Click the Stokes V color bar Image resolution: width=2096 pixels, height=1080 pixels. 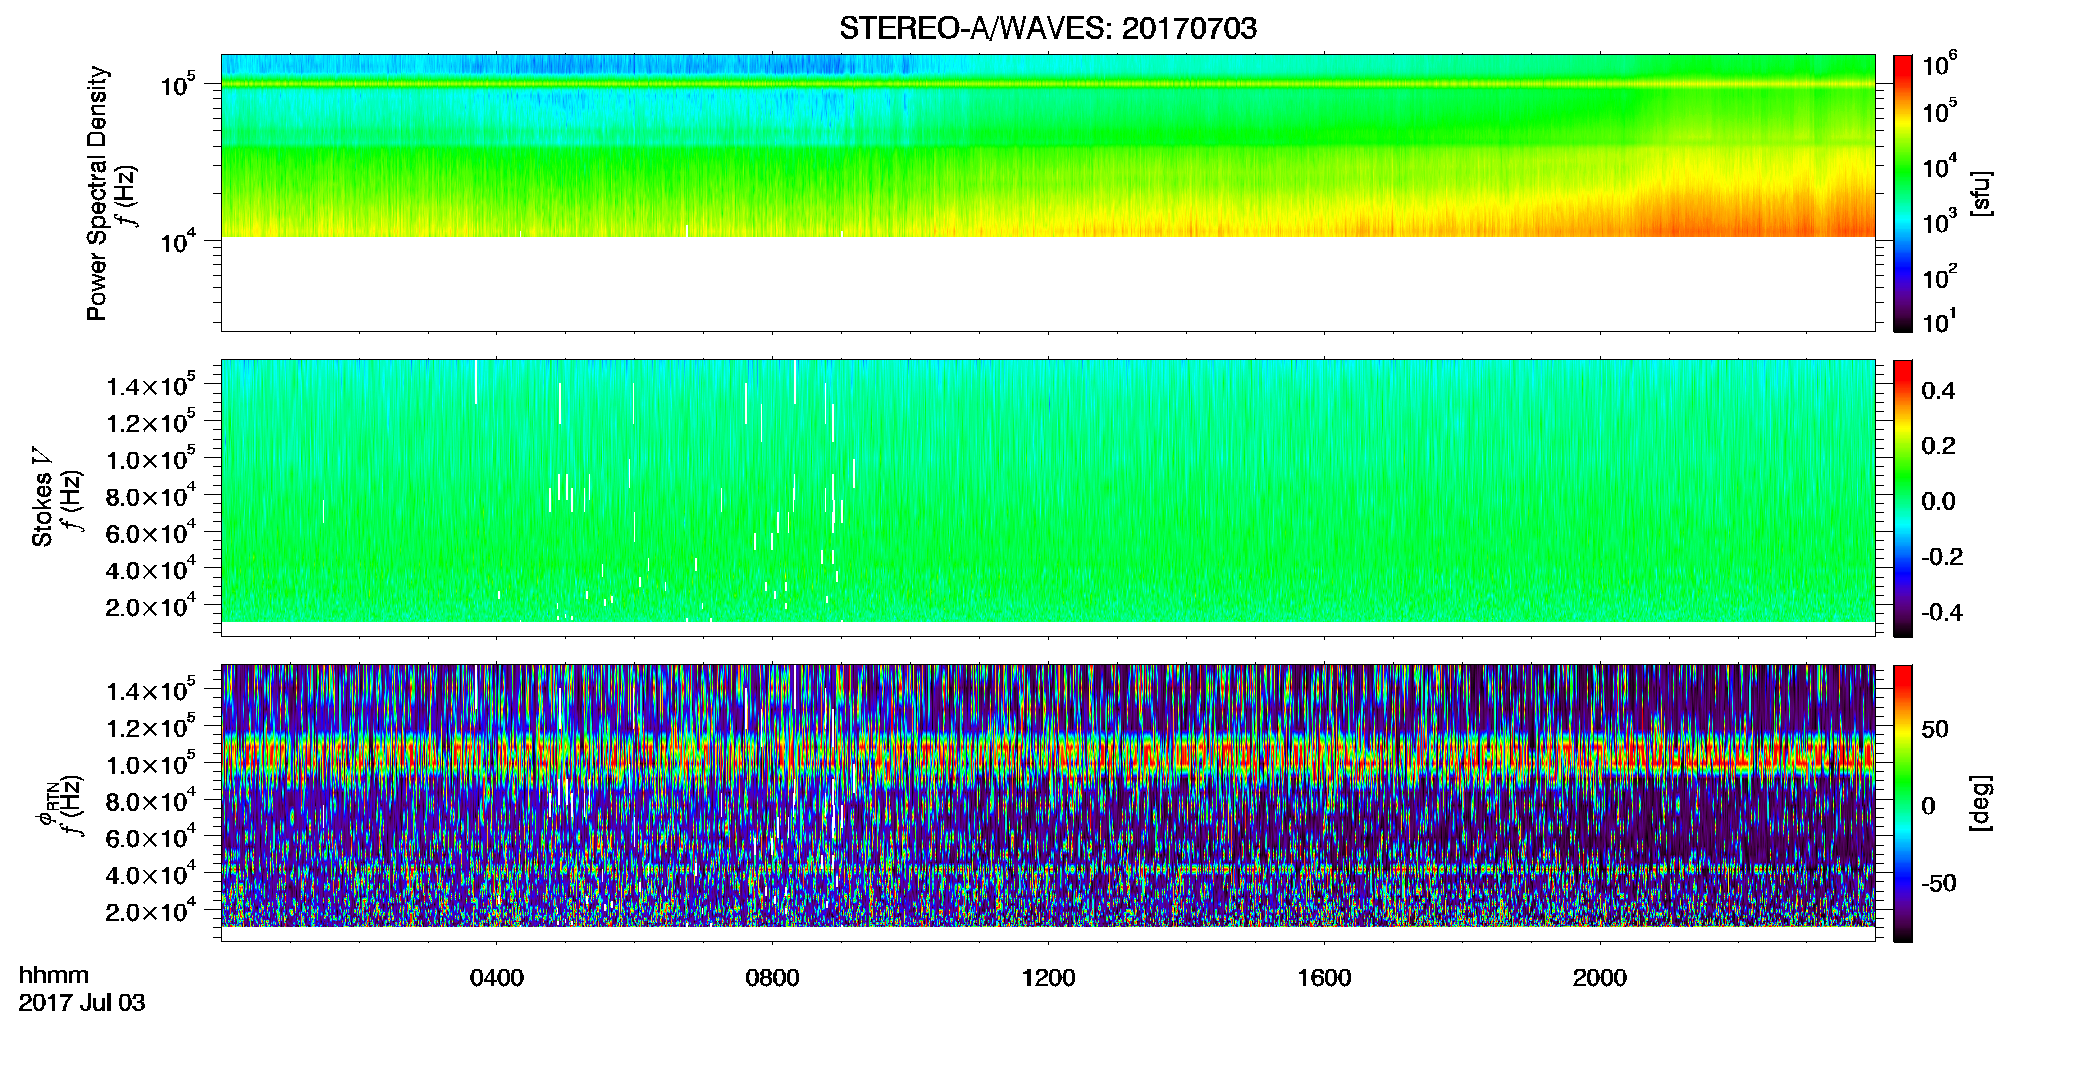click(1903, 498)
